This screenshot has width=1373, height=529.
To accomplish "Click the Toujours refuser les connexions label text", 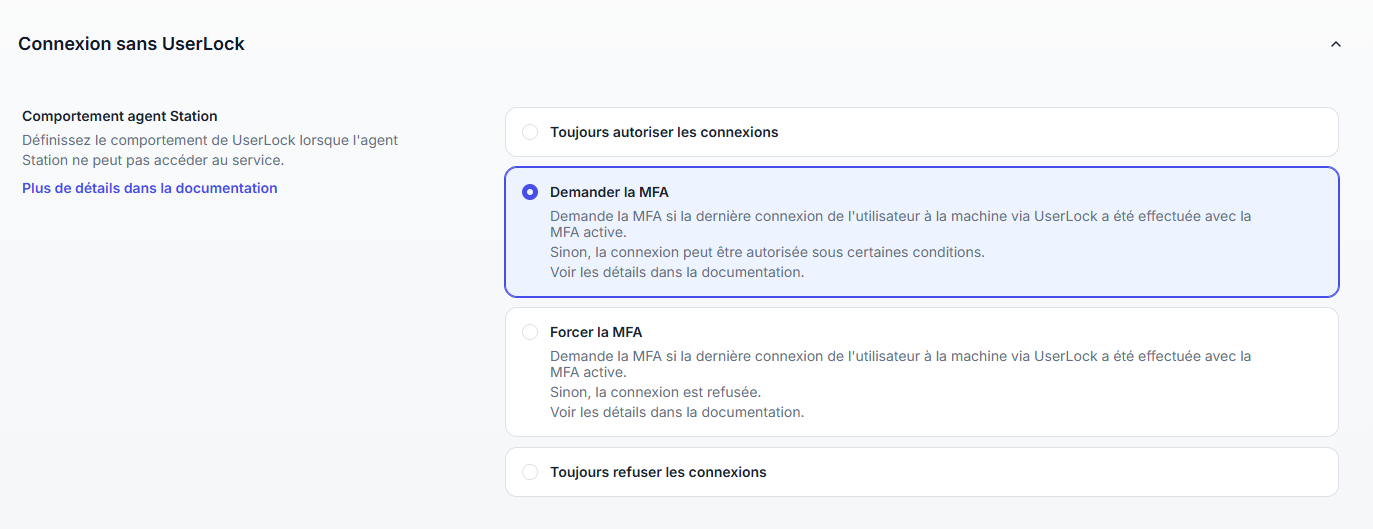I will 658,472.
